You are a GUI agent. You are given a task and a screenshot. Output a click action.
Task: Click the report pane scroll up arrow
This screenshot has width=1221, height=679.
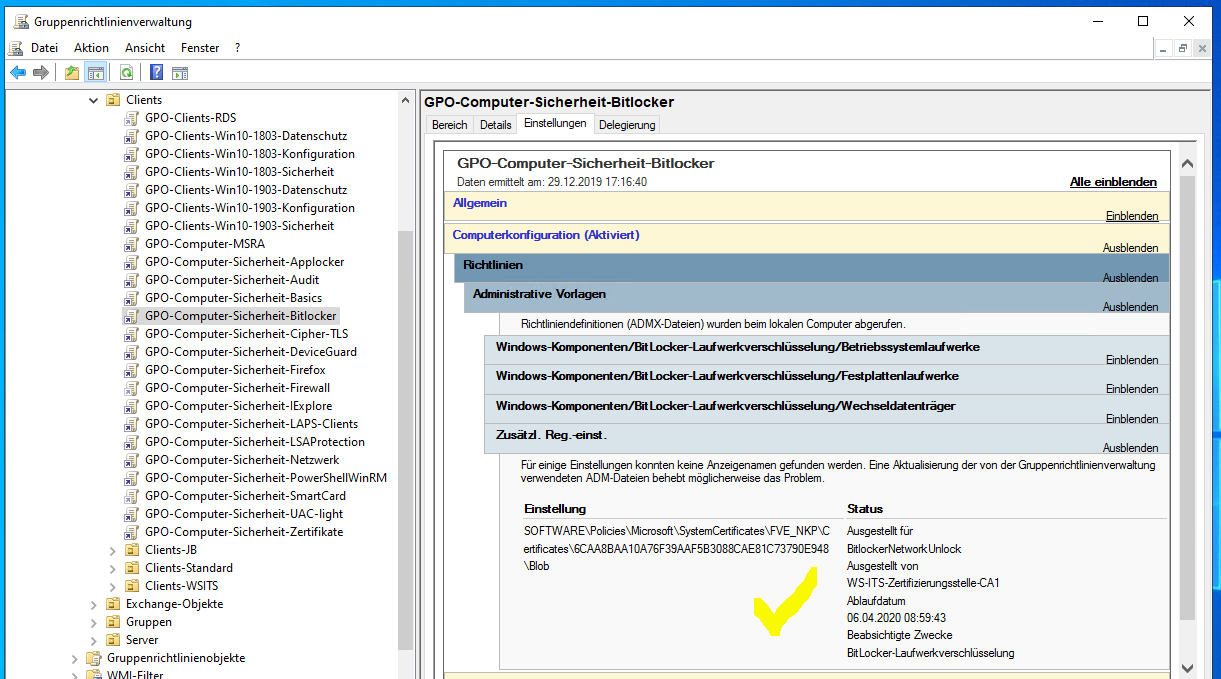point(1188,163)
